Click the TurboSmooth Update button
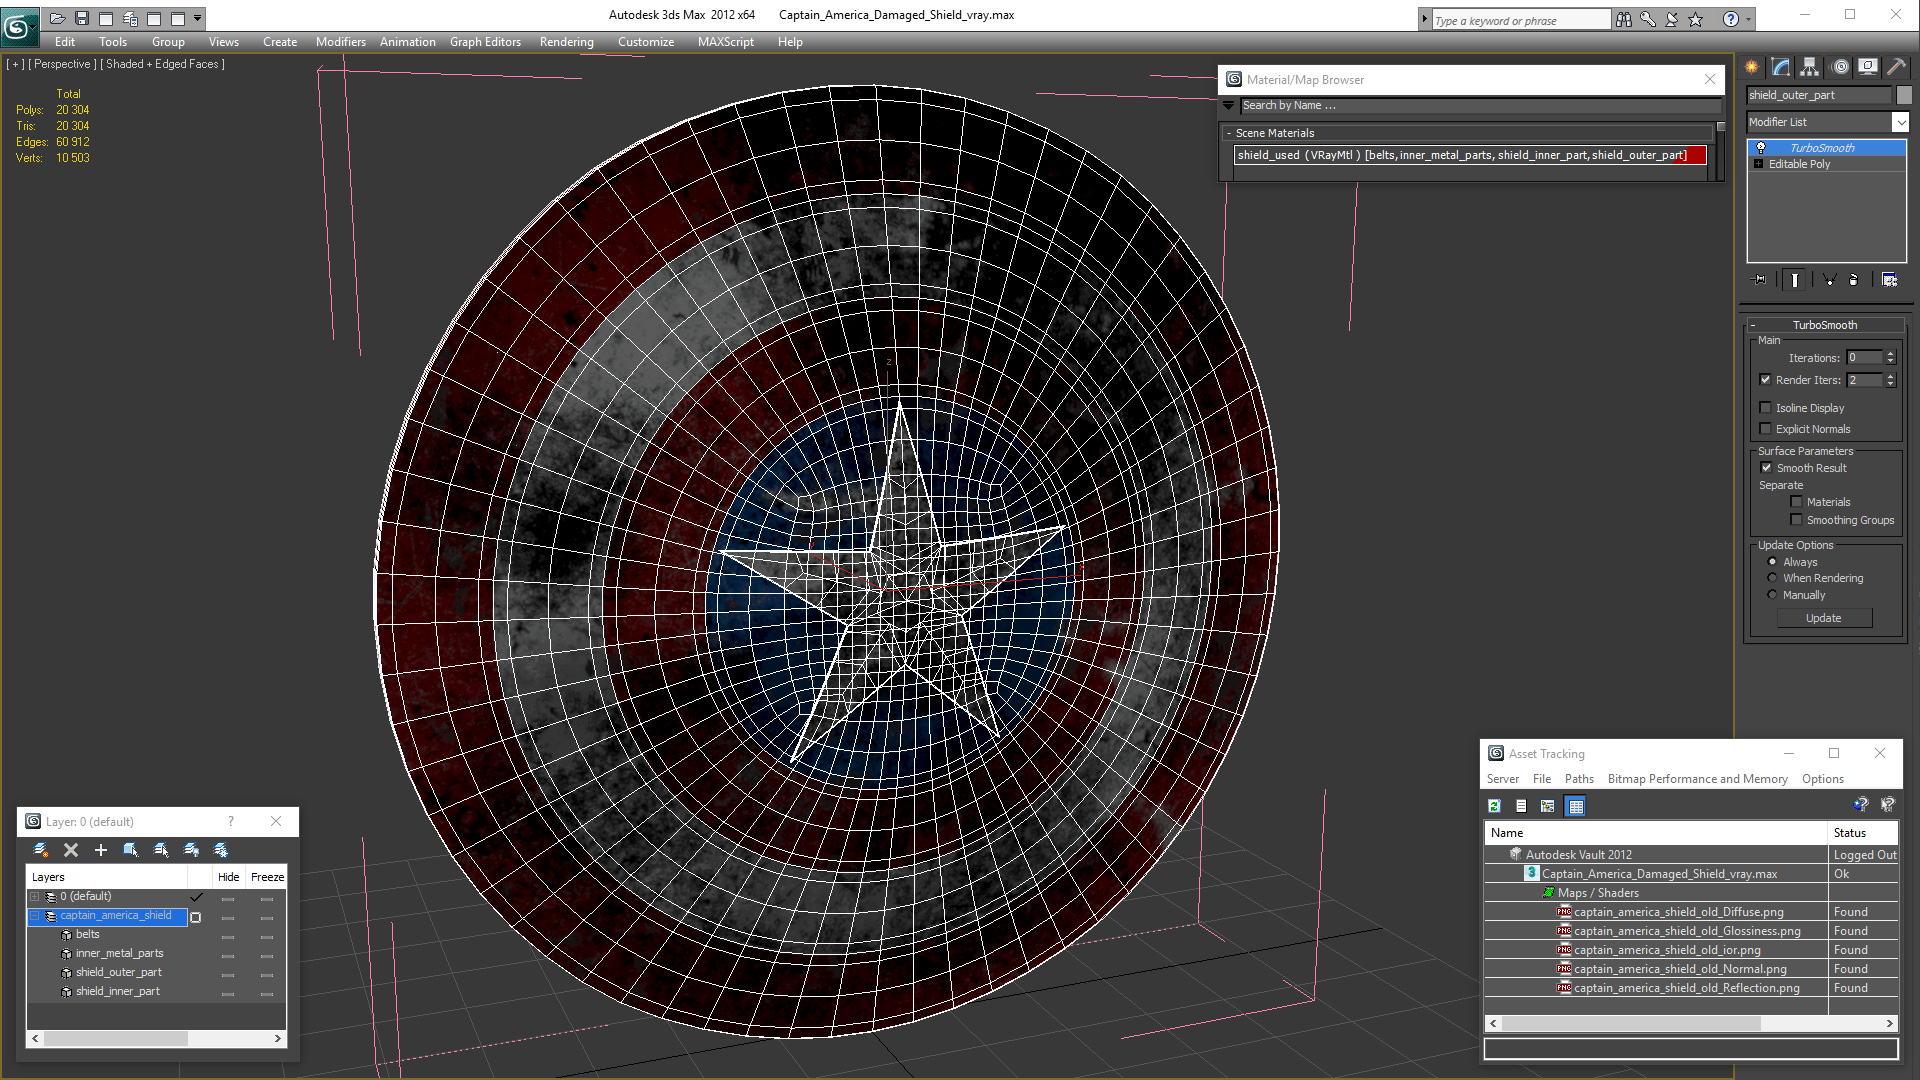The height and width of the screenshot is (1080, 1920). [x=1823, y=618]
